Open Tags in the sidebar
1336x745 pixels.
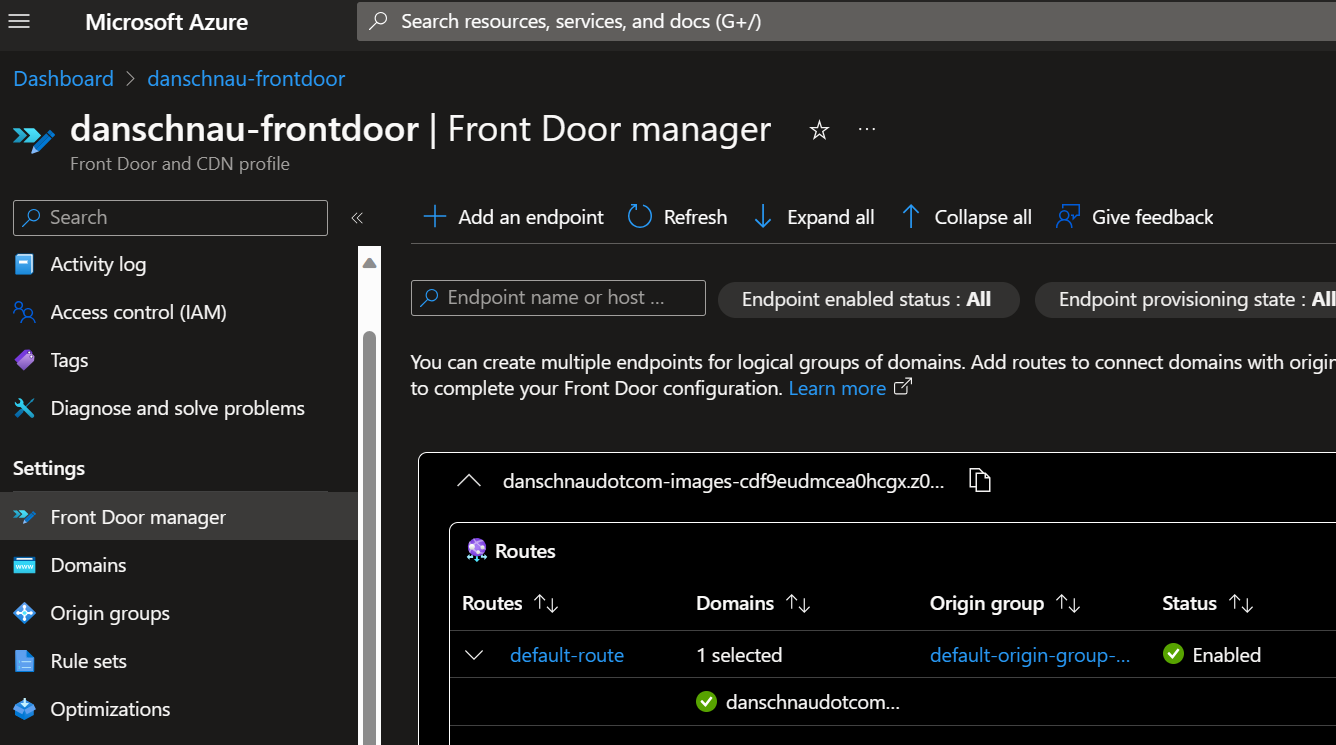click(70, 361)
